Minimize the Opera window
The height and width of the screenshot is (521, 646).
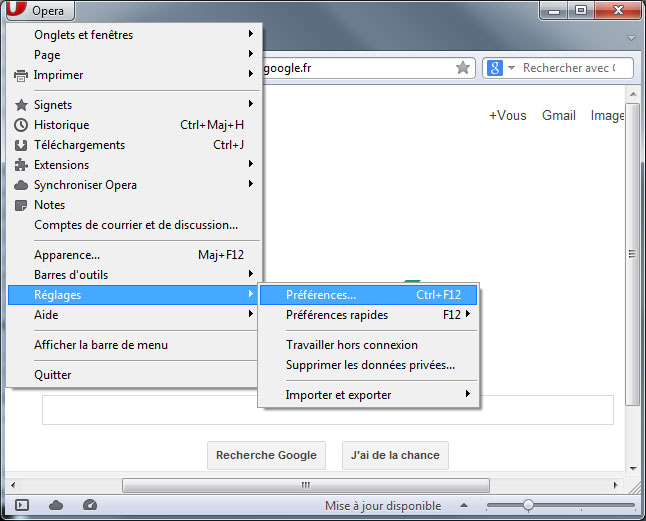[554, 10]
